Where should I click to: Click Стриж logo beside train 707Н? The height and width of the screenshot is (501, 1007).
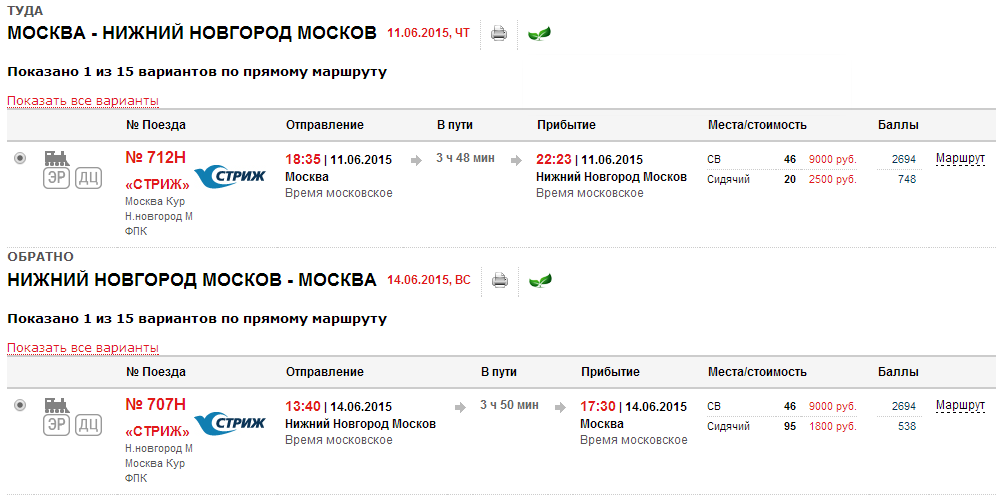click(x=229, y=423)
